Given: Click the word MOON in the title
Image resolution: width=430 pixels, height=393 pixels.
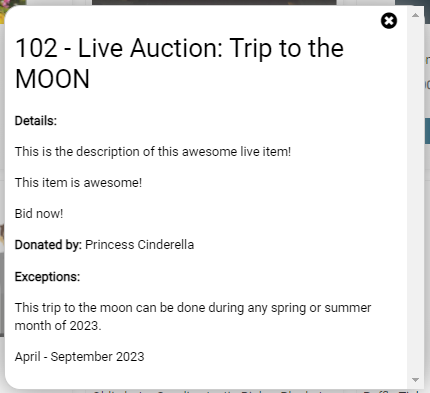Looking at the screenshot, I should pyautogui.click(x=52, y=79).
